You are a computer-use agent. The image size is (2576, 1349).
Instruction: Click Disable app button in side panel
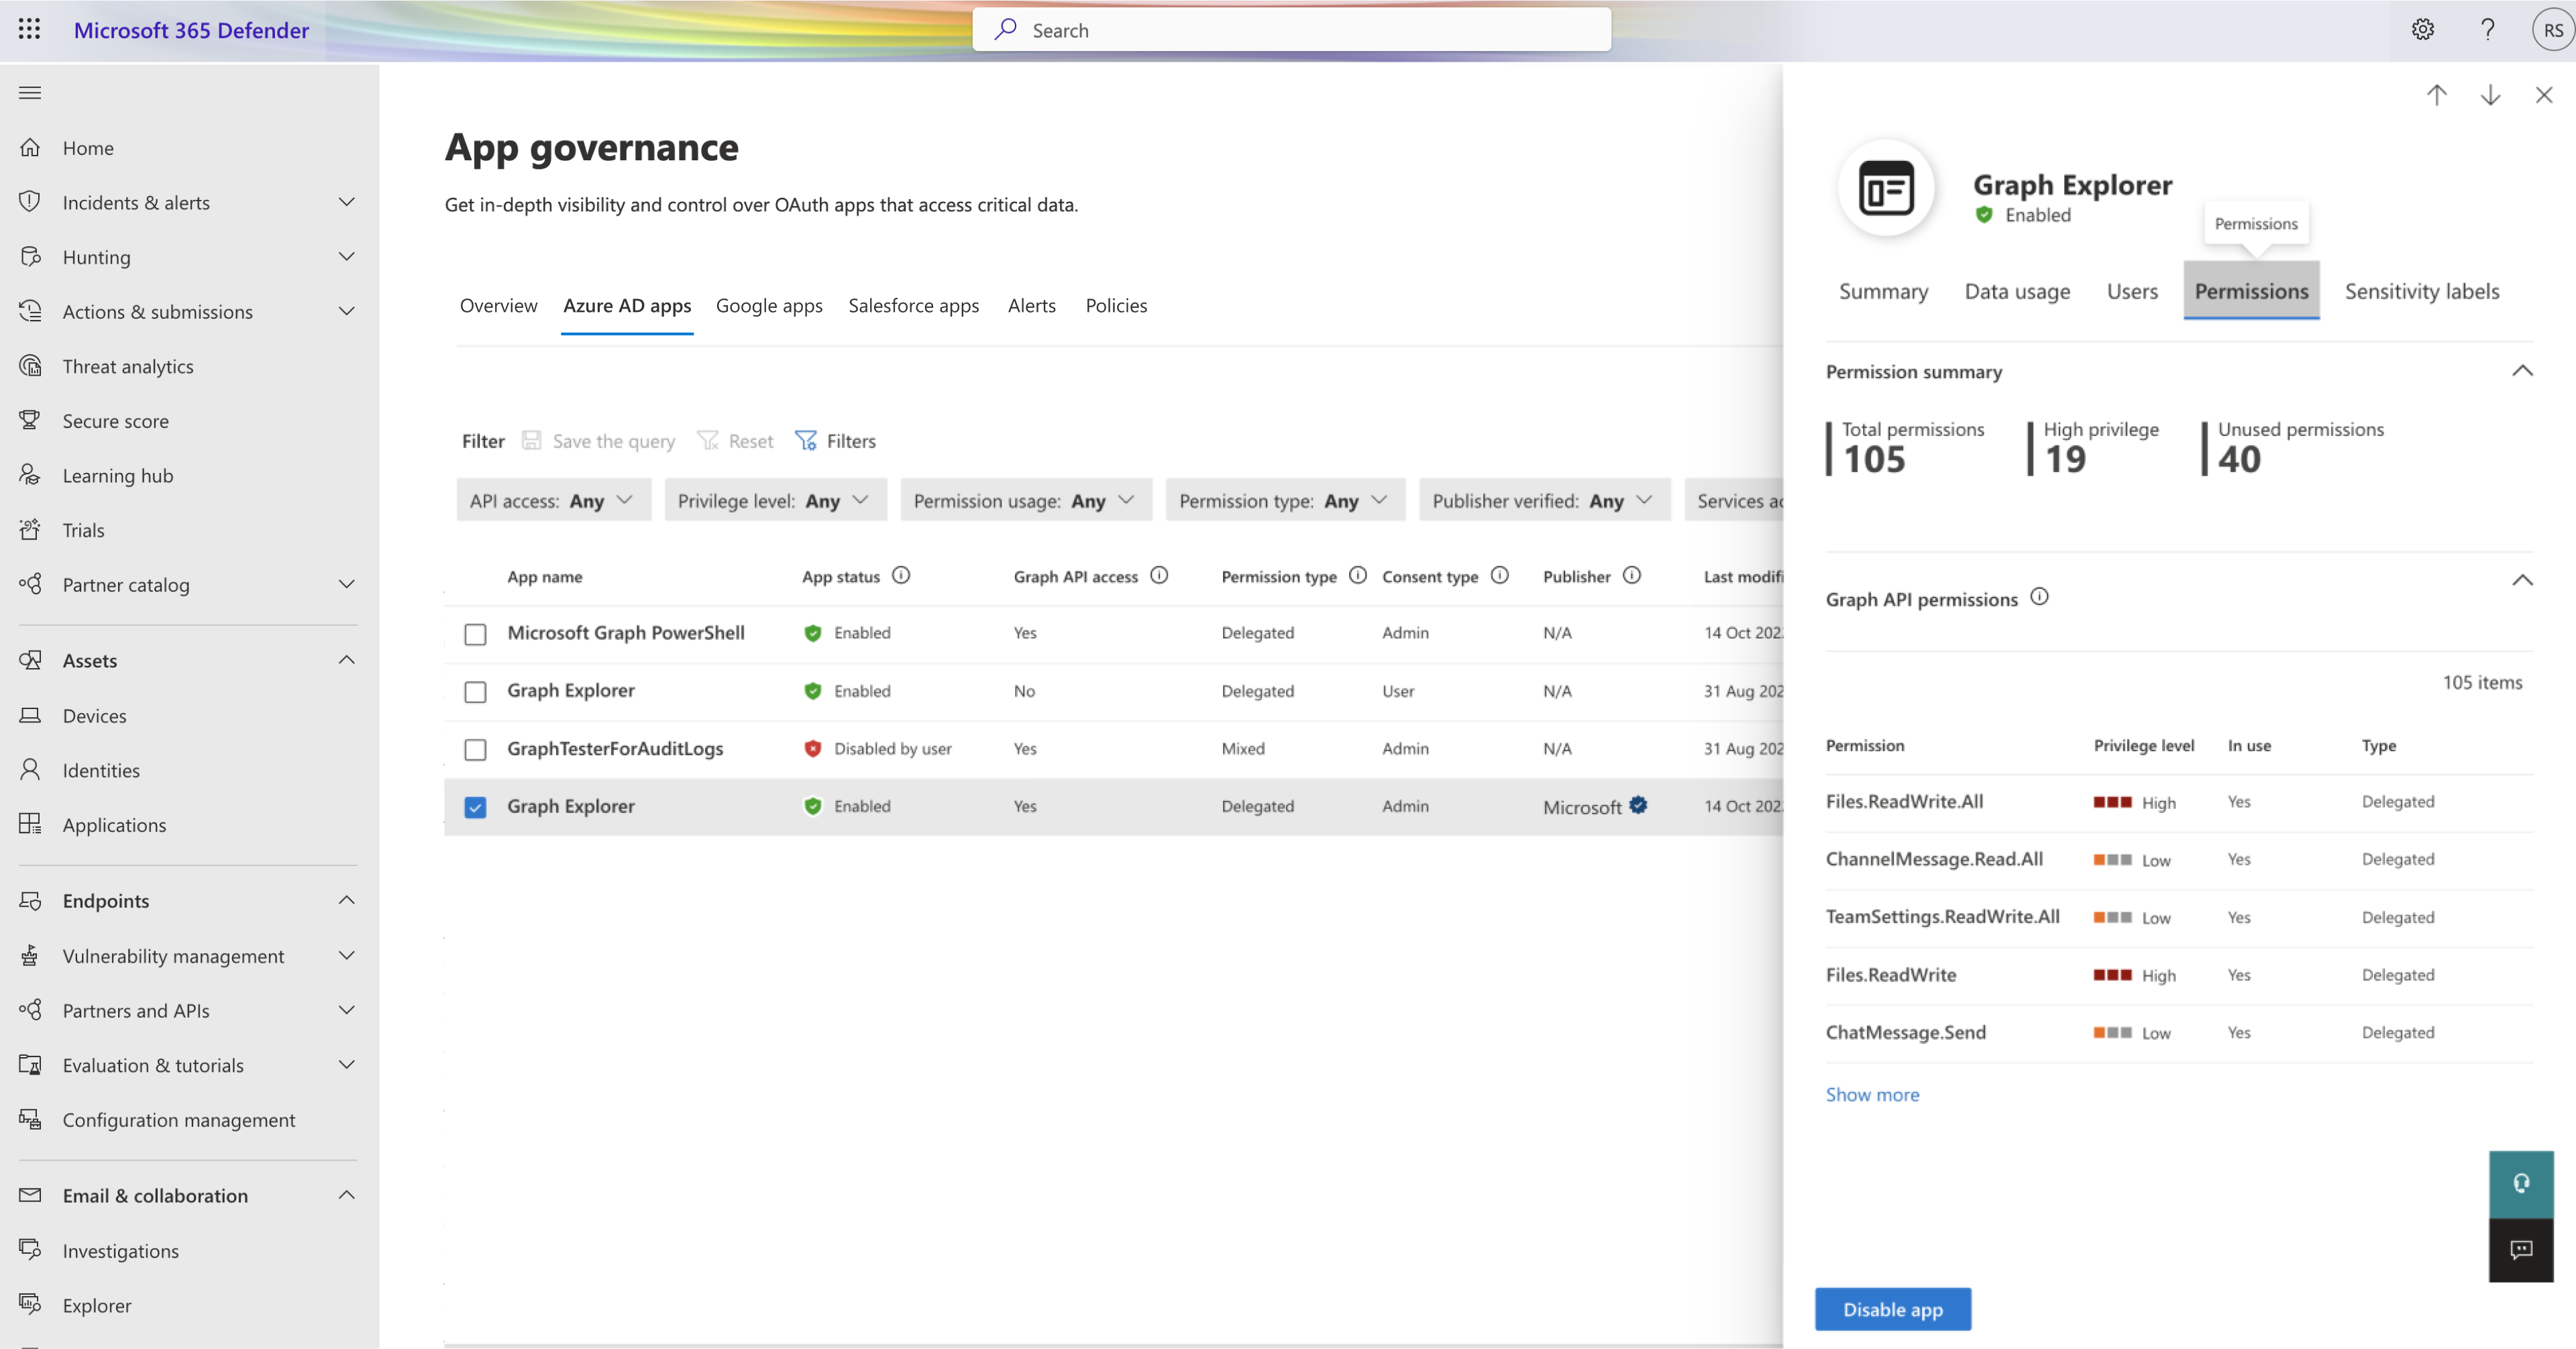coord(1893,1308)
